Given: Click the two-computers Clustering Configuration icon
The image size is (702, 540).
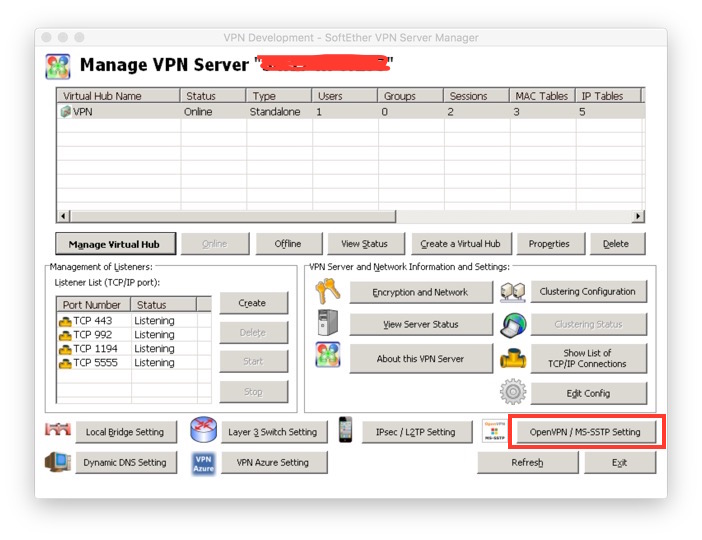Looking at the screenshot, I should pyautogui.click(x=513, y=292).
